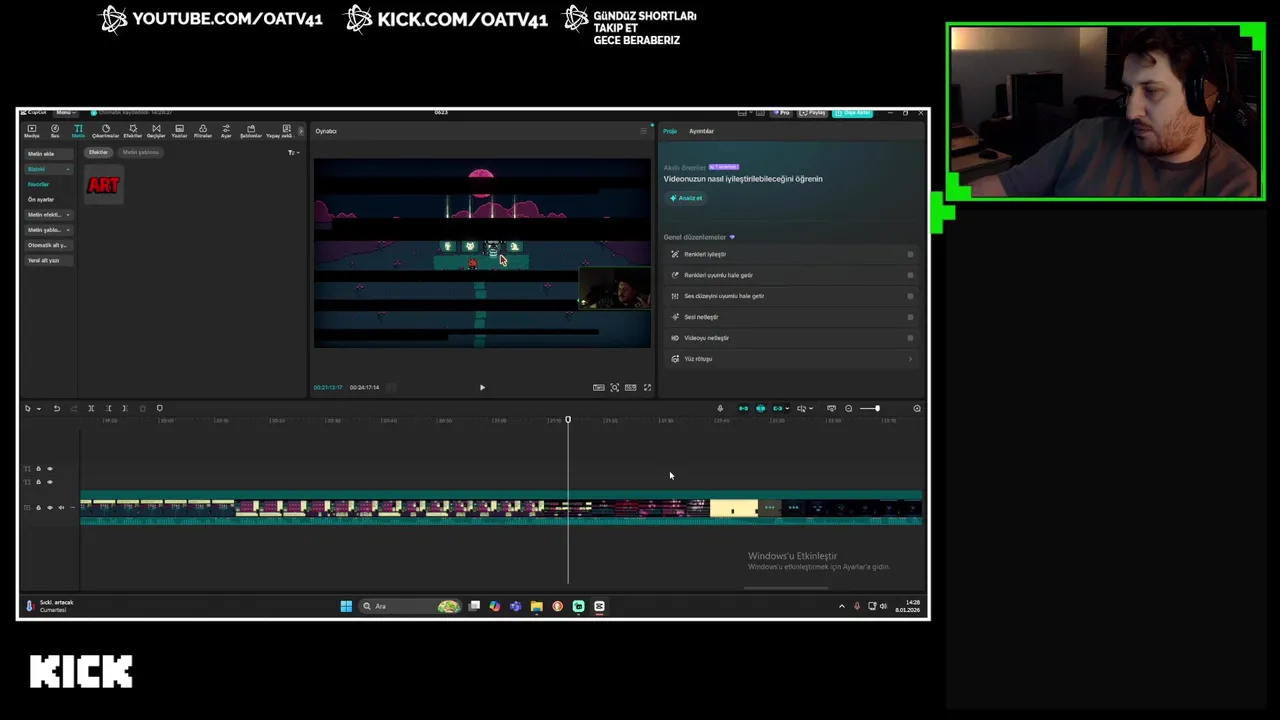The image size is (1280, 720).
Task: Enable Ses düzeyini uyumlu hale getir checkbox
Action: pyautogui.click(x=910, y=296)
